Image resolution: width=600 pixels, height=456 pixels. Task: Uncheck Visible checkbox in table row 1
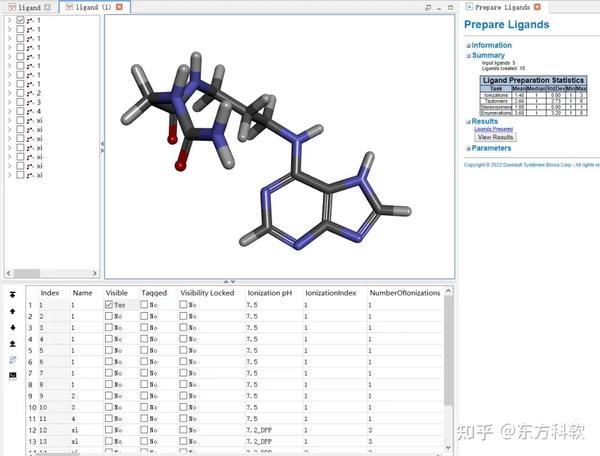click(109, 305)
